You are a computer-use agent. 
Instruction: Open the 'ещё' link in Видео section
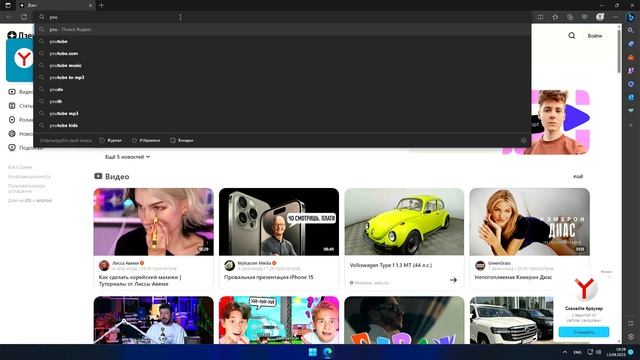(578, 176)
